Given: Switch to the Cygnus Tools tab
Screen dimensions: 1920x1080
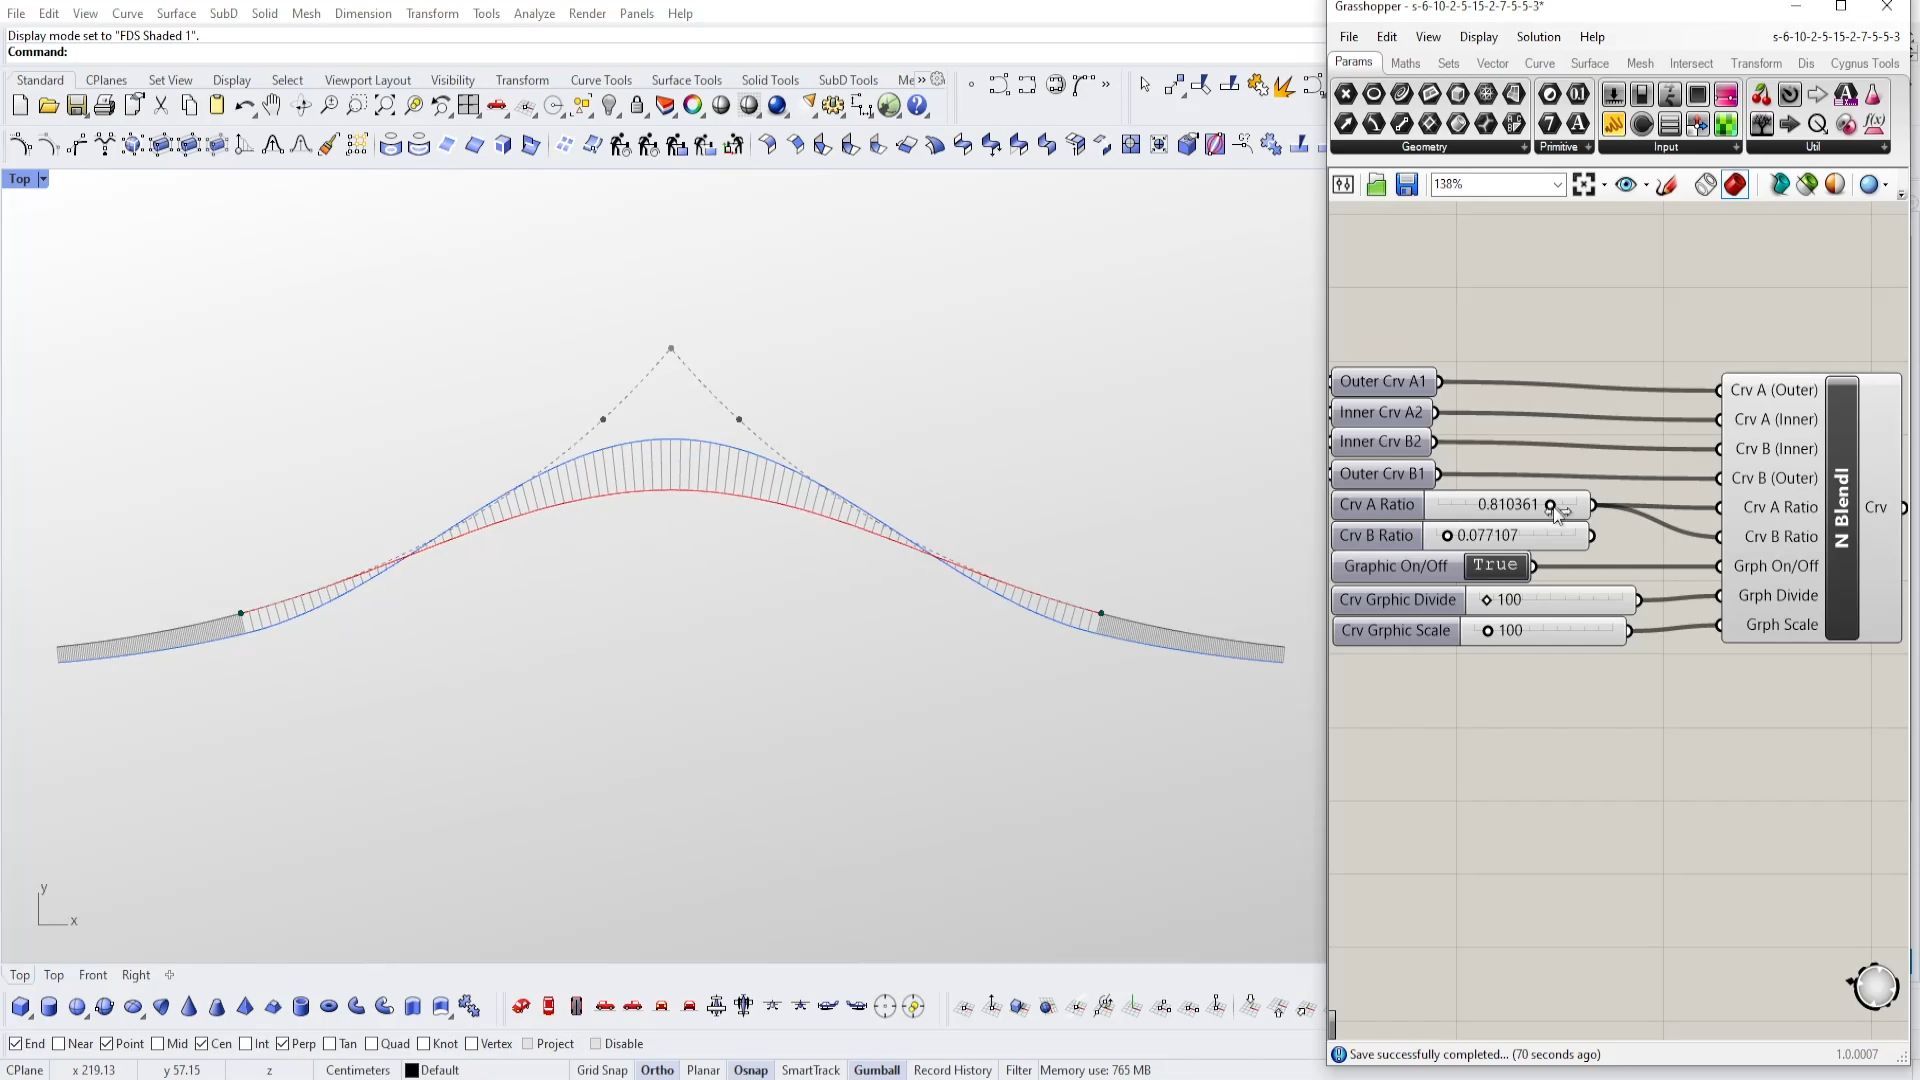Looking at the screenshot, I should coord(1864,63).
